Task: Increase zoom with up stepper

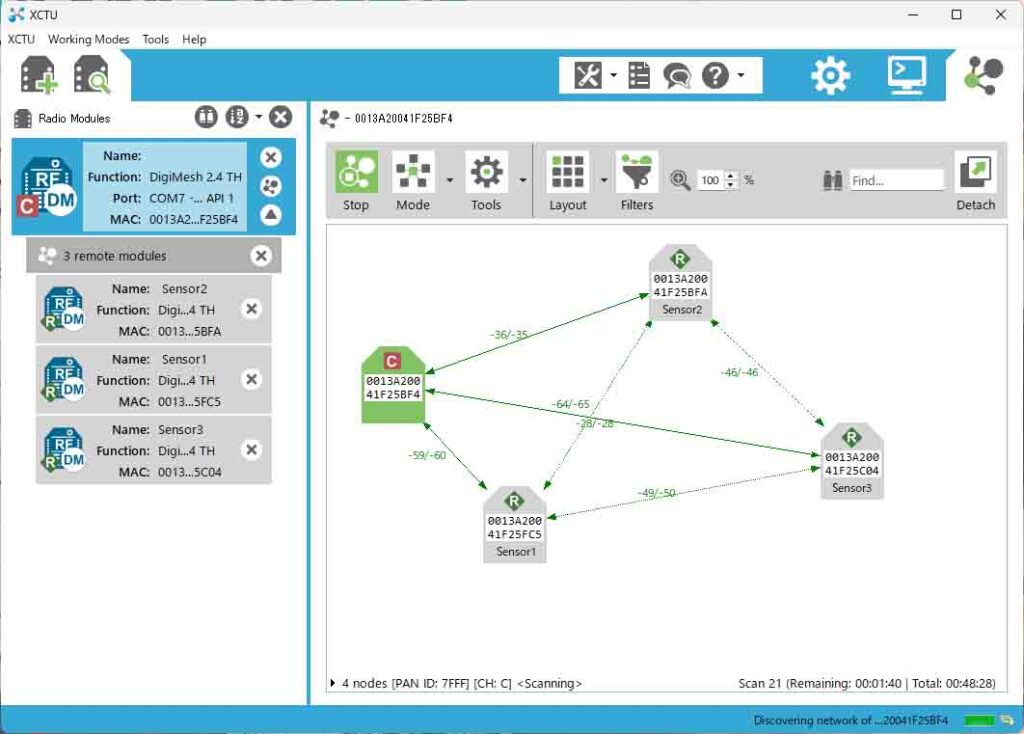Action: tap(731, 176)
